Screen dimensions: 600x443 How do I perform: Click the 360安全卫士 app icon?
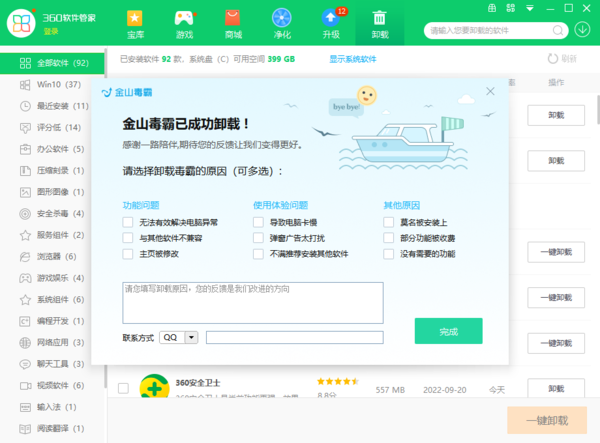tap(155, 386)
